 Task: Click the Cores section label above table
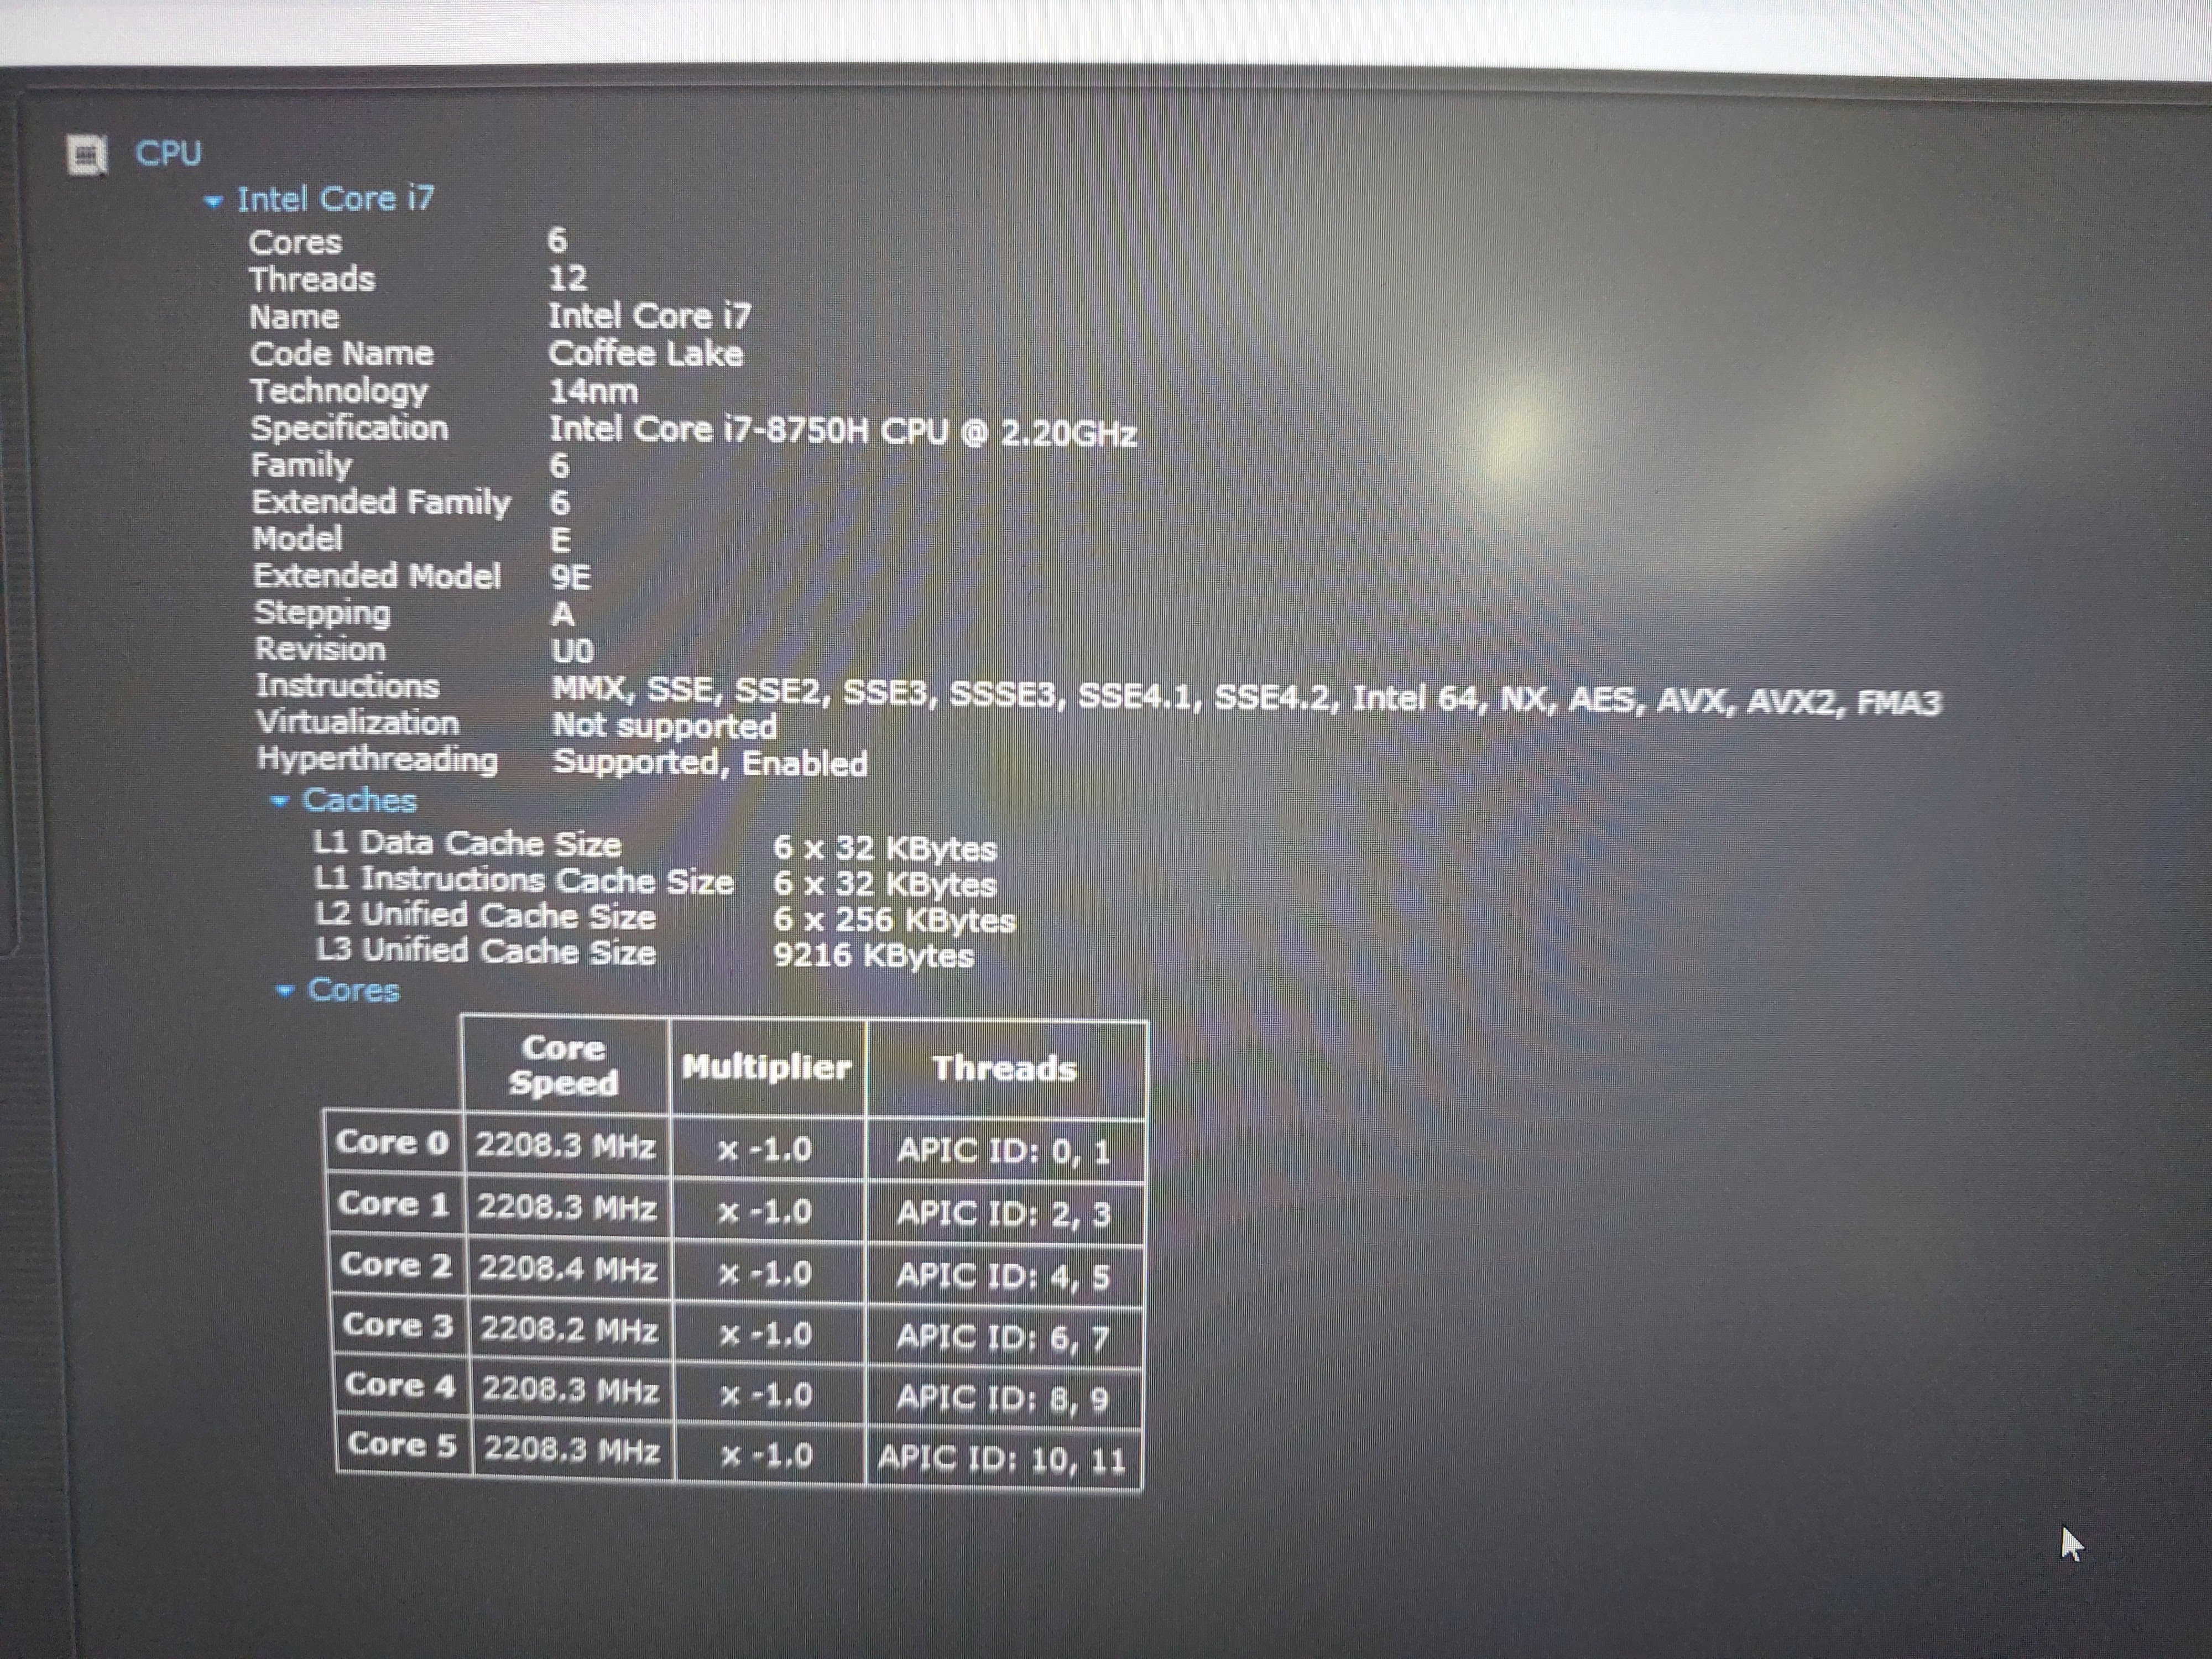click(353, 990)
